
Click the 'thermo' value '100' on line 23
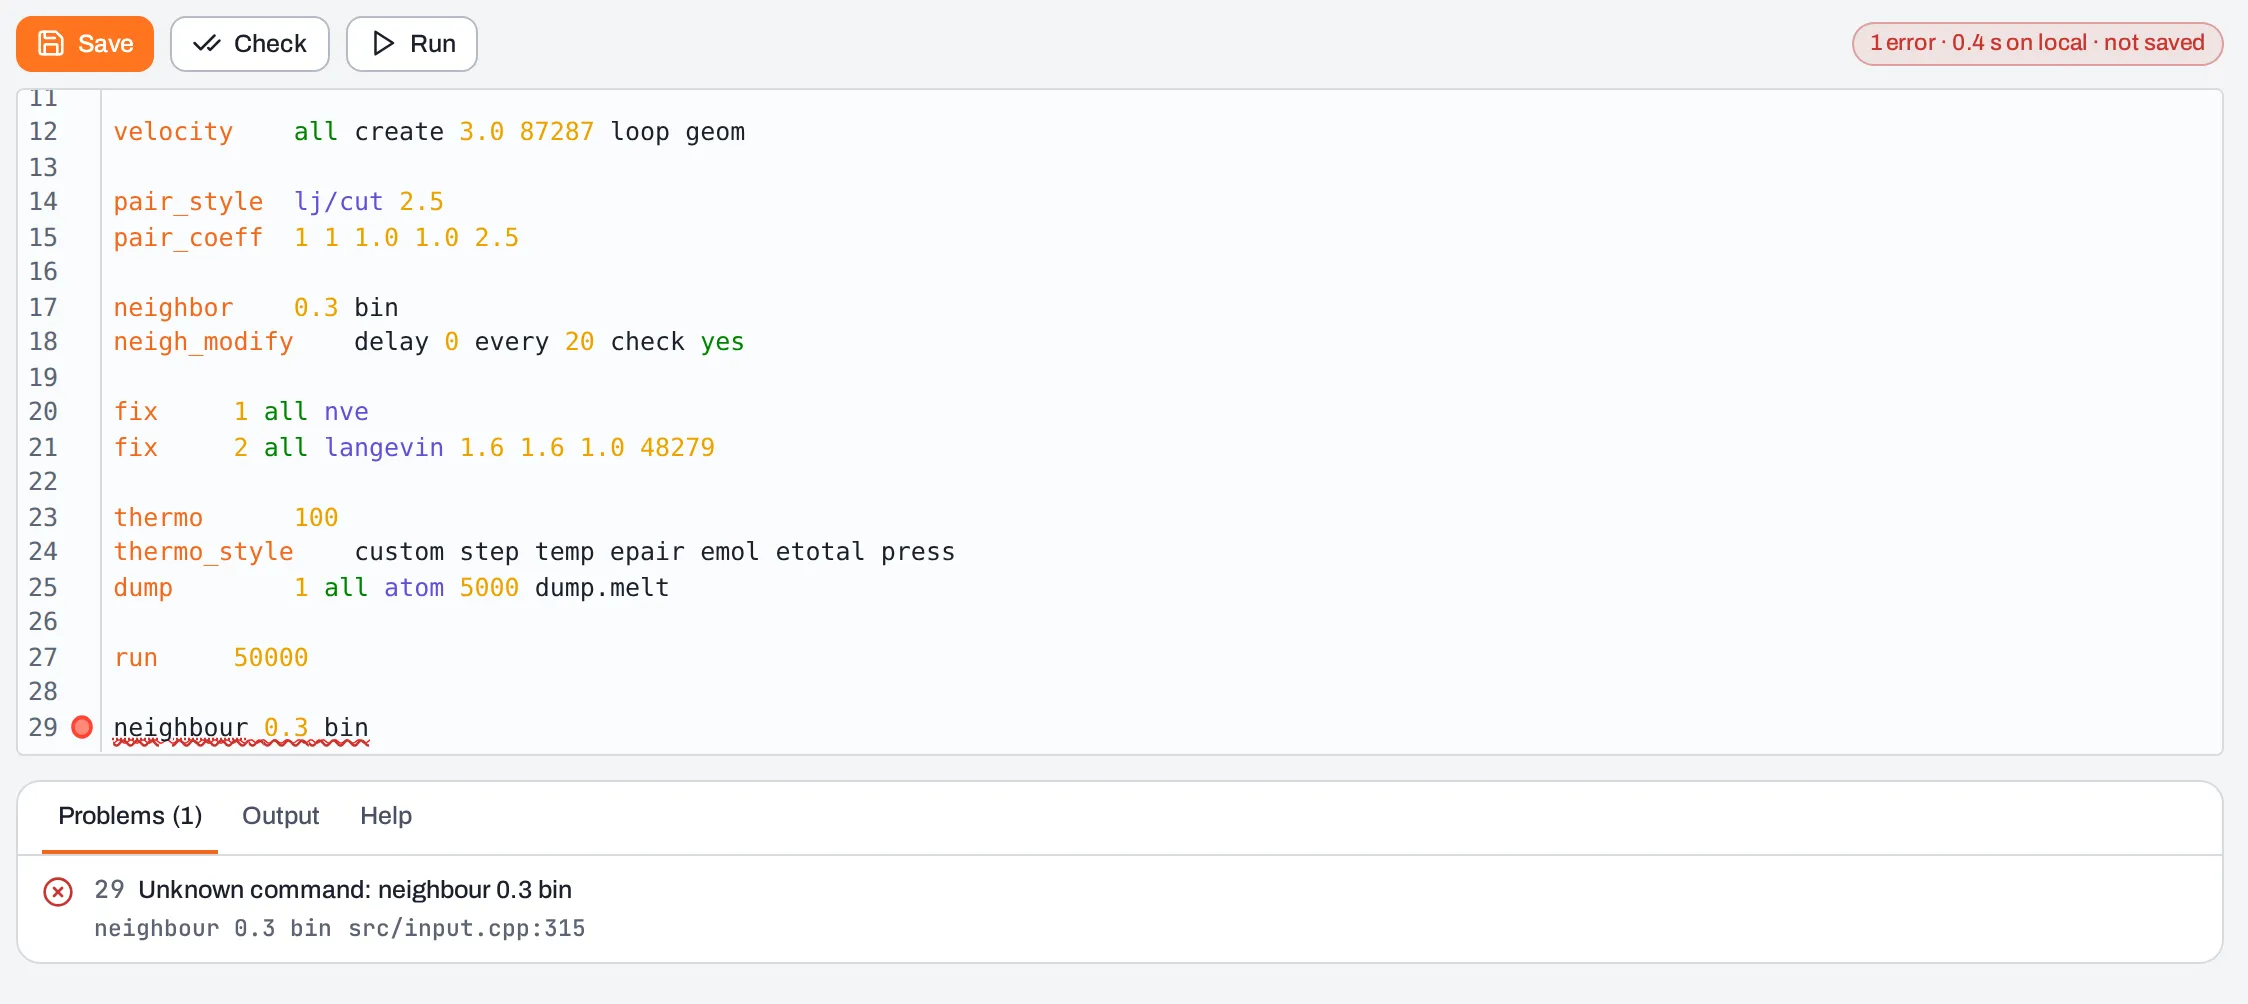pyautogui.click(x=316, y=518)
